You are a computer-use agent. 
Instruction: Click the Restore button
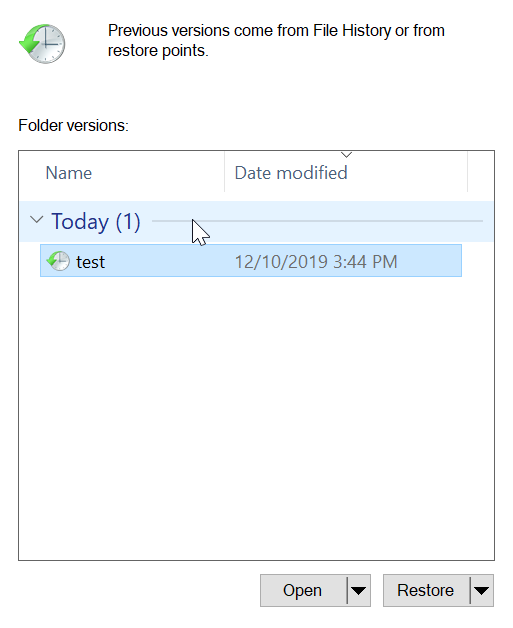click(x=426, y=590)
